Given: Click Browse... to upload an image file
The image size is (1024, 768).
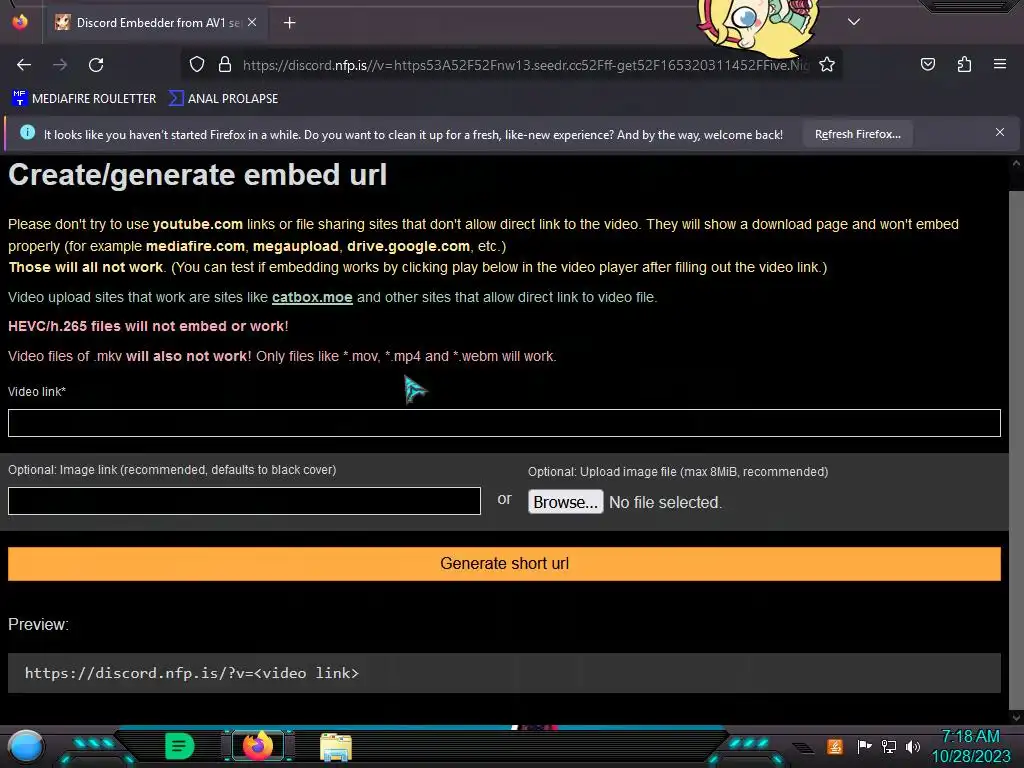Looking at the screenshot, I should click(566, 502).
